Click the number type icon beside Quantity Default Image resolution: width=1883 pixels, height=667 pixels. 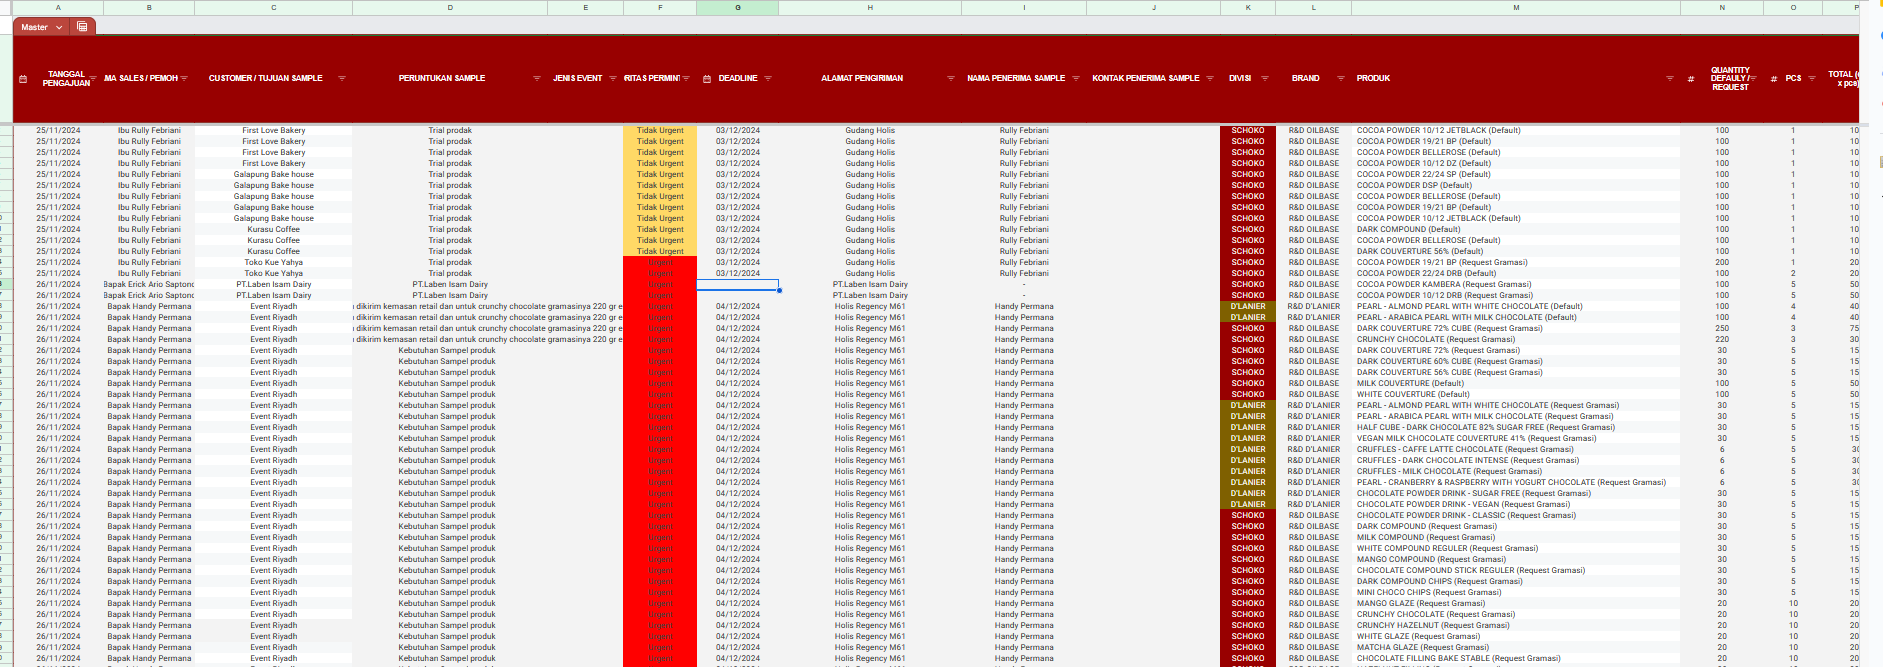(1691, 79)
